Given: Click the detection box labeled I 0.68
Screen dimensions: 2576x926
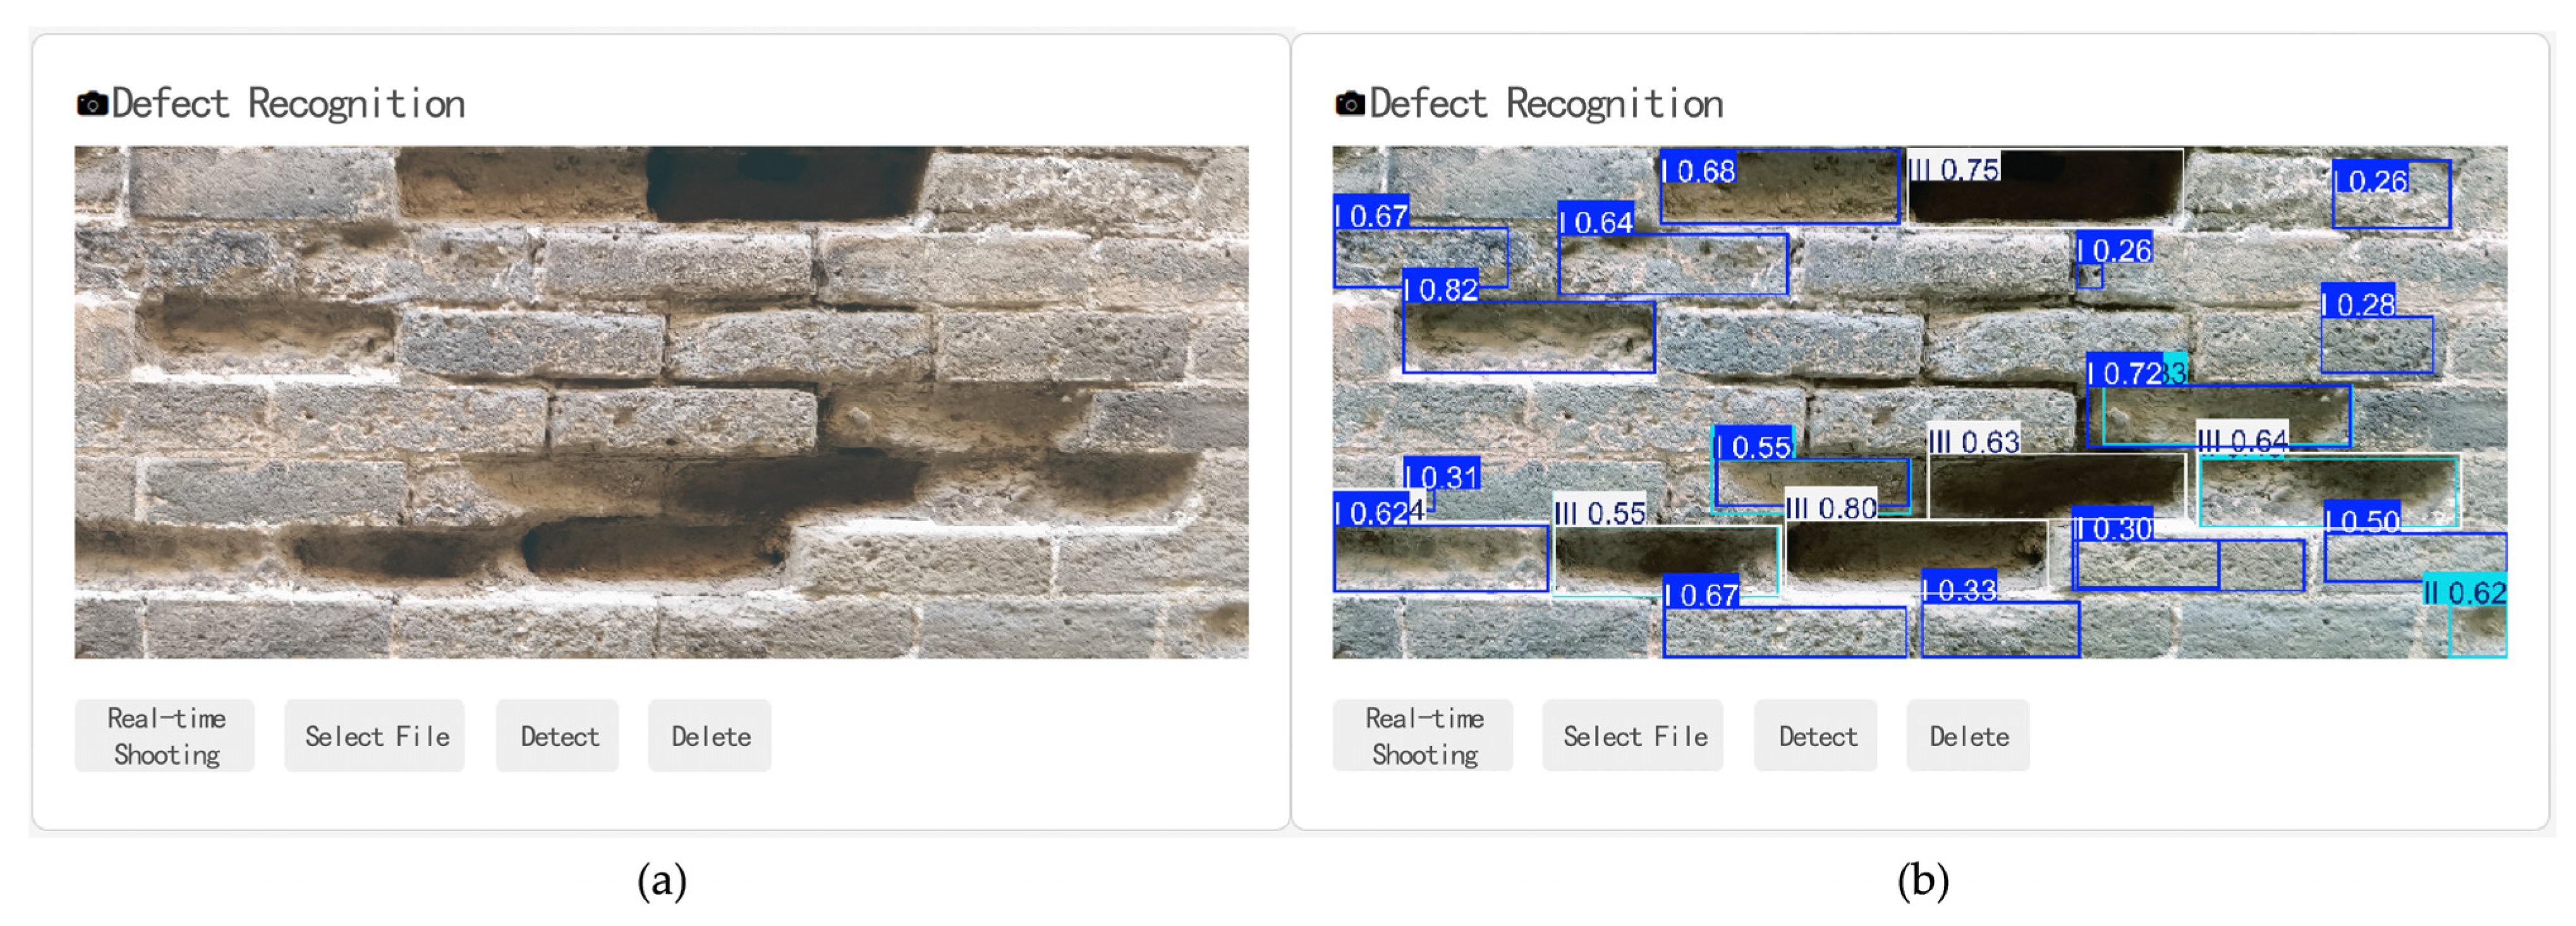Looking at the screenshot, I should coord(1780,187).
